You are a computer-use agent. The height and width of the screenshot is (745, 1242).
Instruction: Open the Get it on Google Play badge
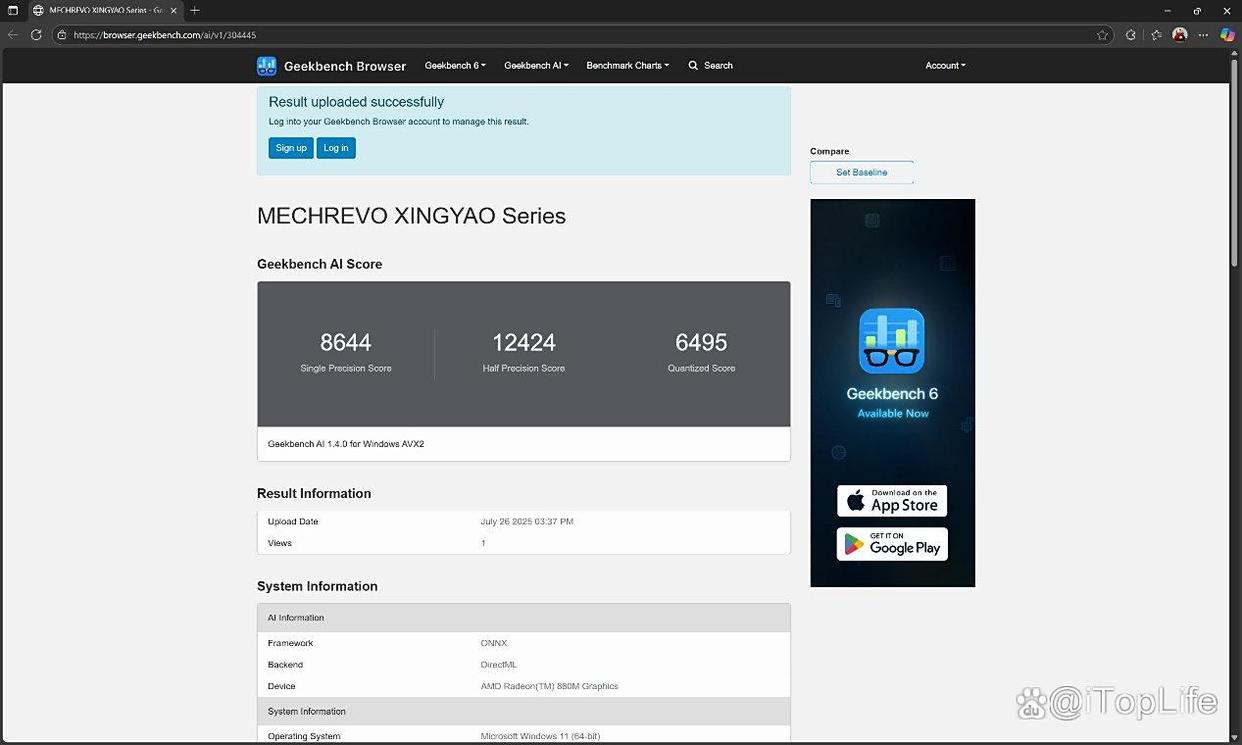(892, 544)
